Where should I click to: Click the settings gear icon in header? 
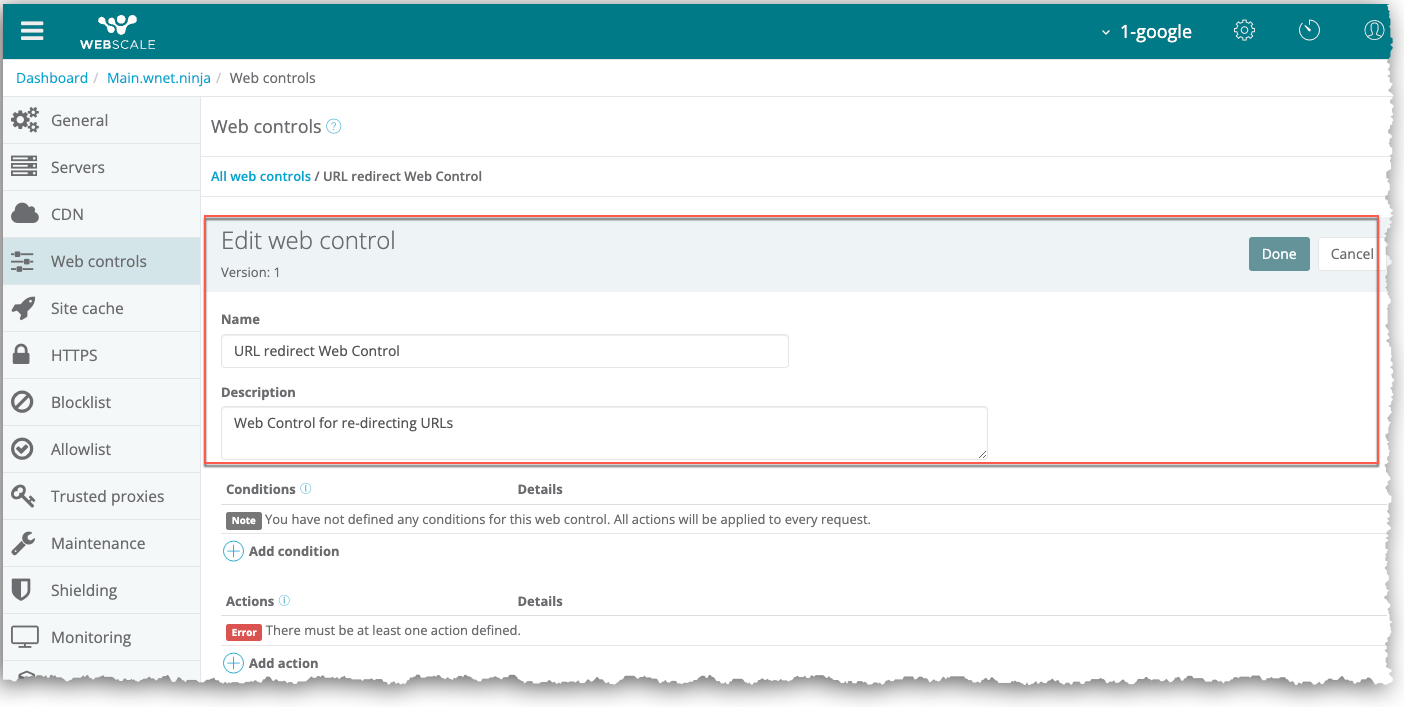pyautogui.click(x=1244, y=31)
